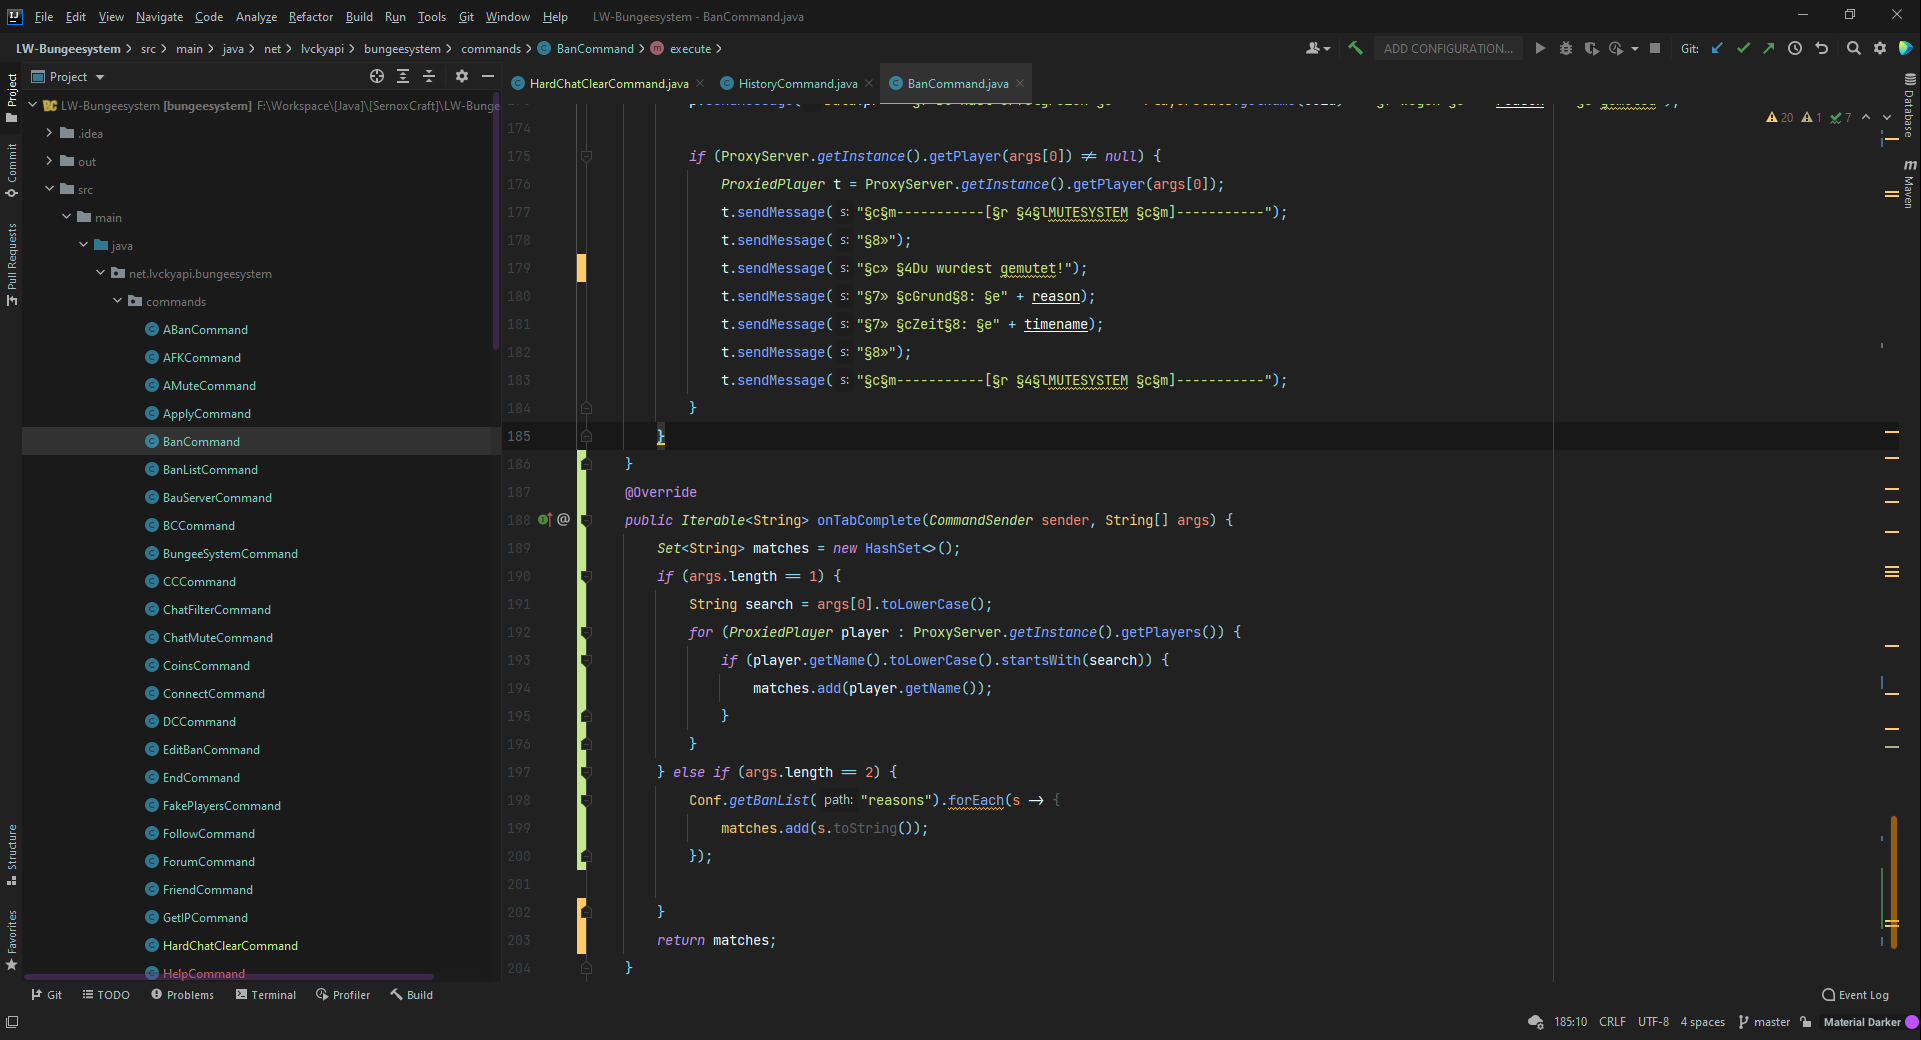The height and width of the screenshot is (1040, 1921).
Task: Click the blue Git Update Project arrow
Action: click(x=1717, y=48)
